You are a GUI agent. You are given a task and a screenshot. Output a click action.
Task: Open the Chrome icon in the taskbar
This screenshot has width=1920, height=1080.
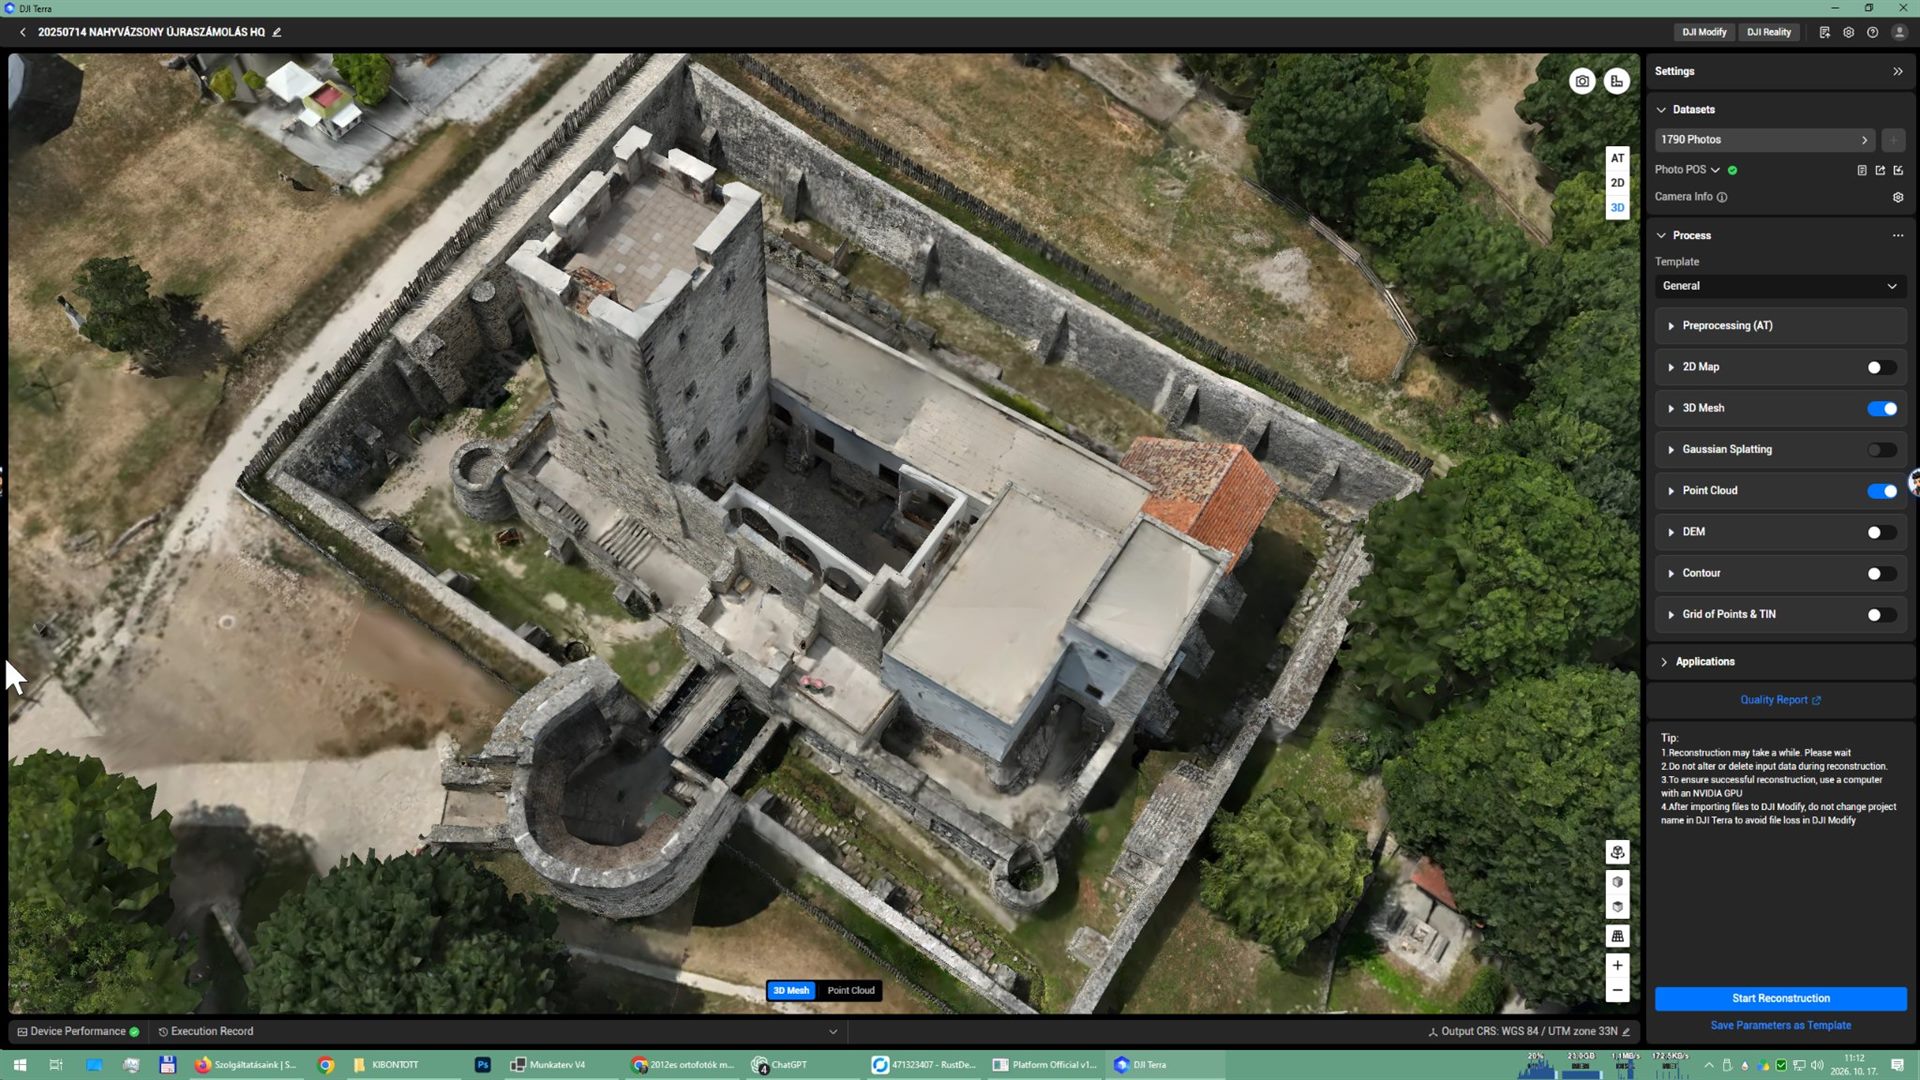click(326, 1065)
